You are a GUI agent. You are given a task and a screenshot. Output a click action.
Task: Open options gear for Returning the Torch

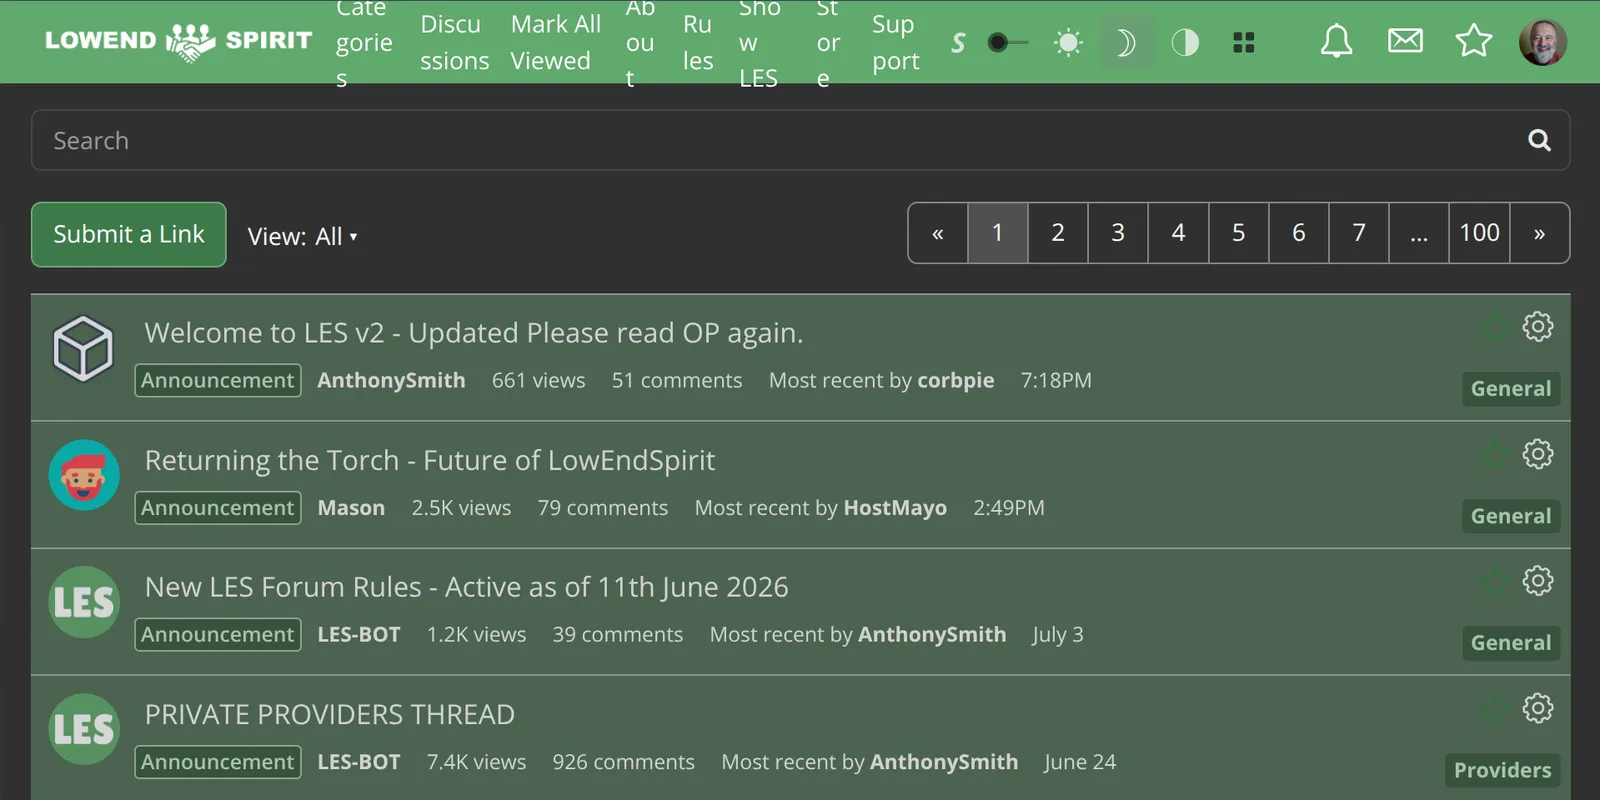(x=1538, y=454)
